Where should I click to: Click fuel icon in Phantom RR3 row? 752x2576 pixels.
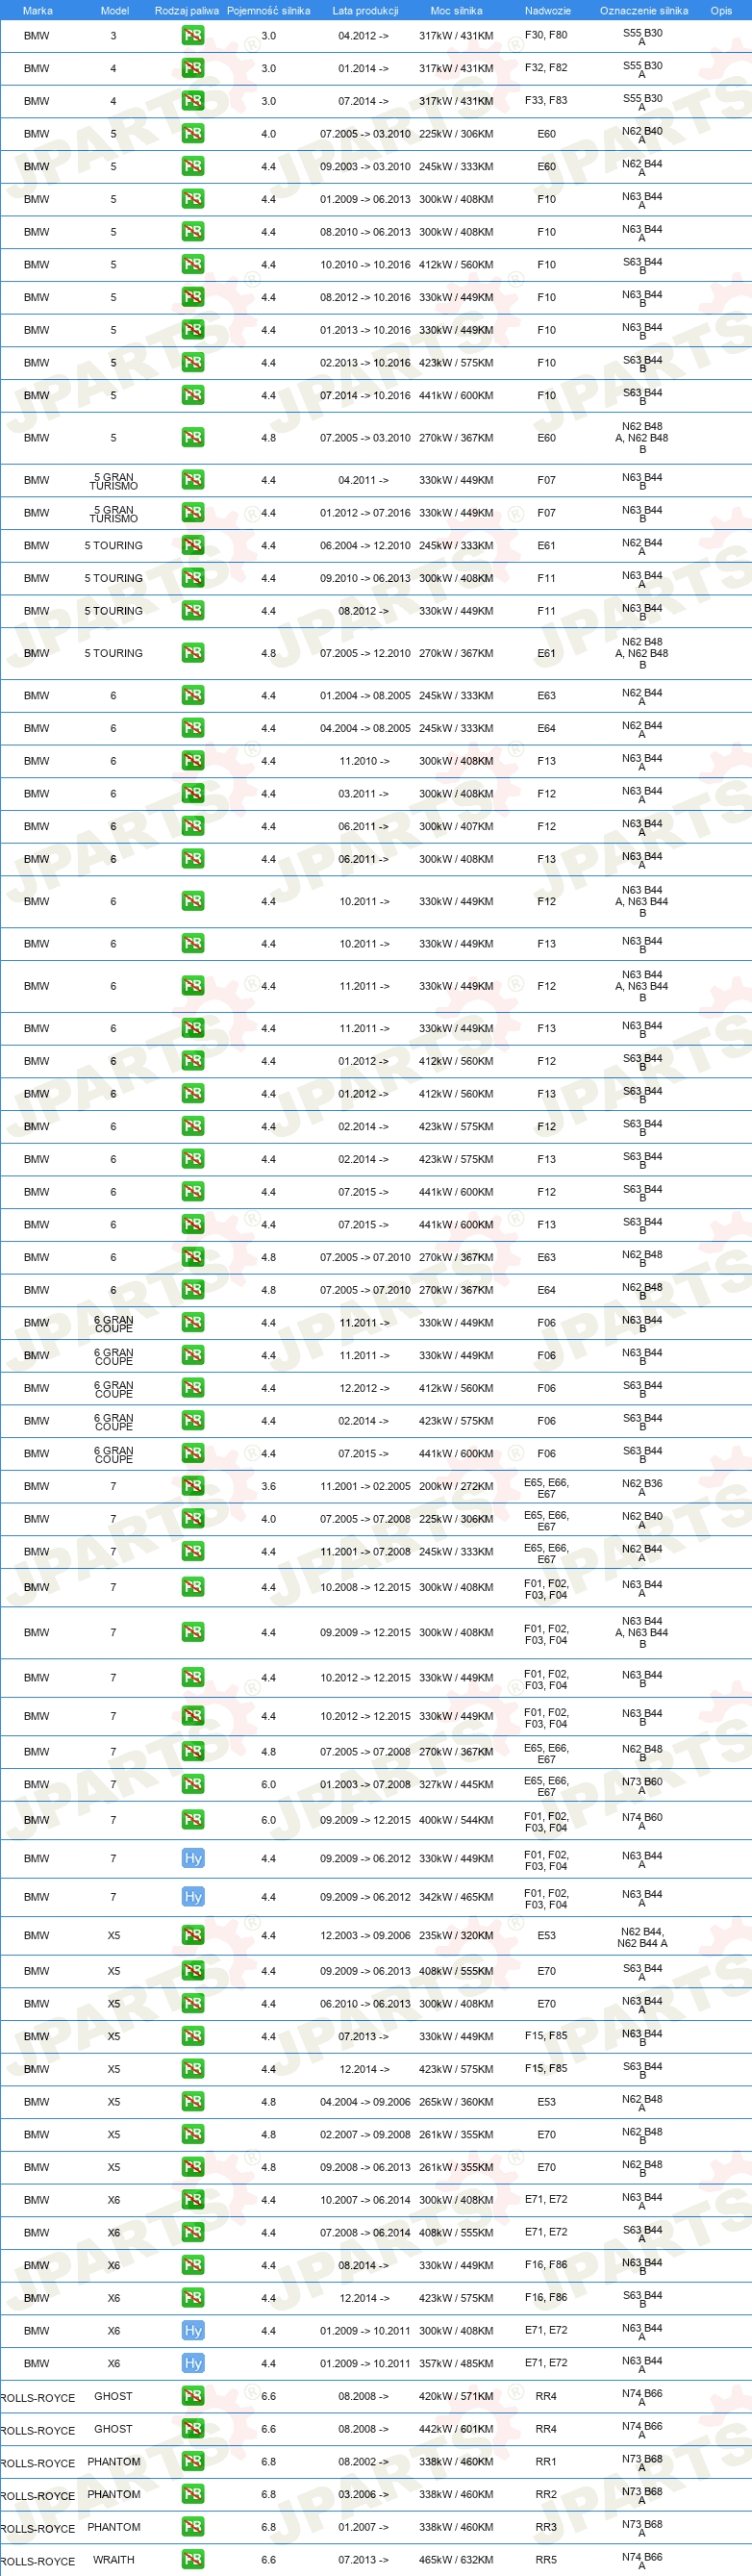pos(193,2527)
